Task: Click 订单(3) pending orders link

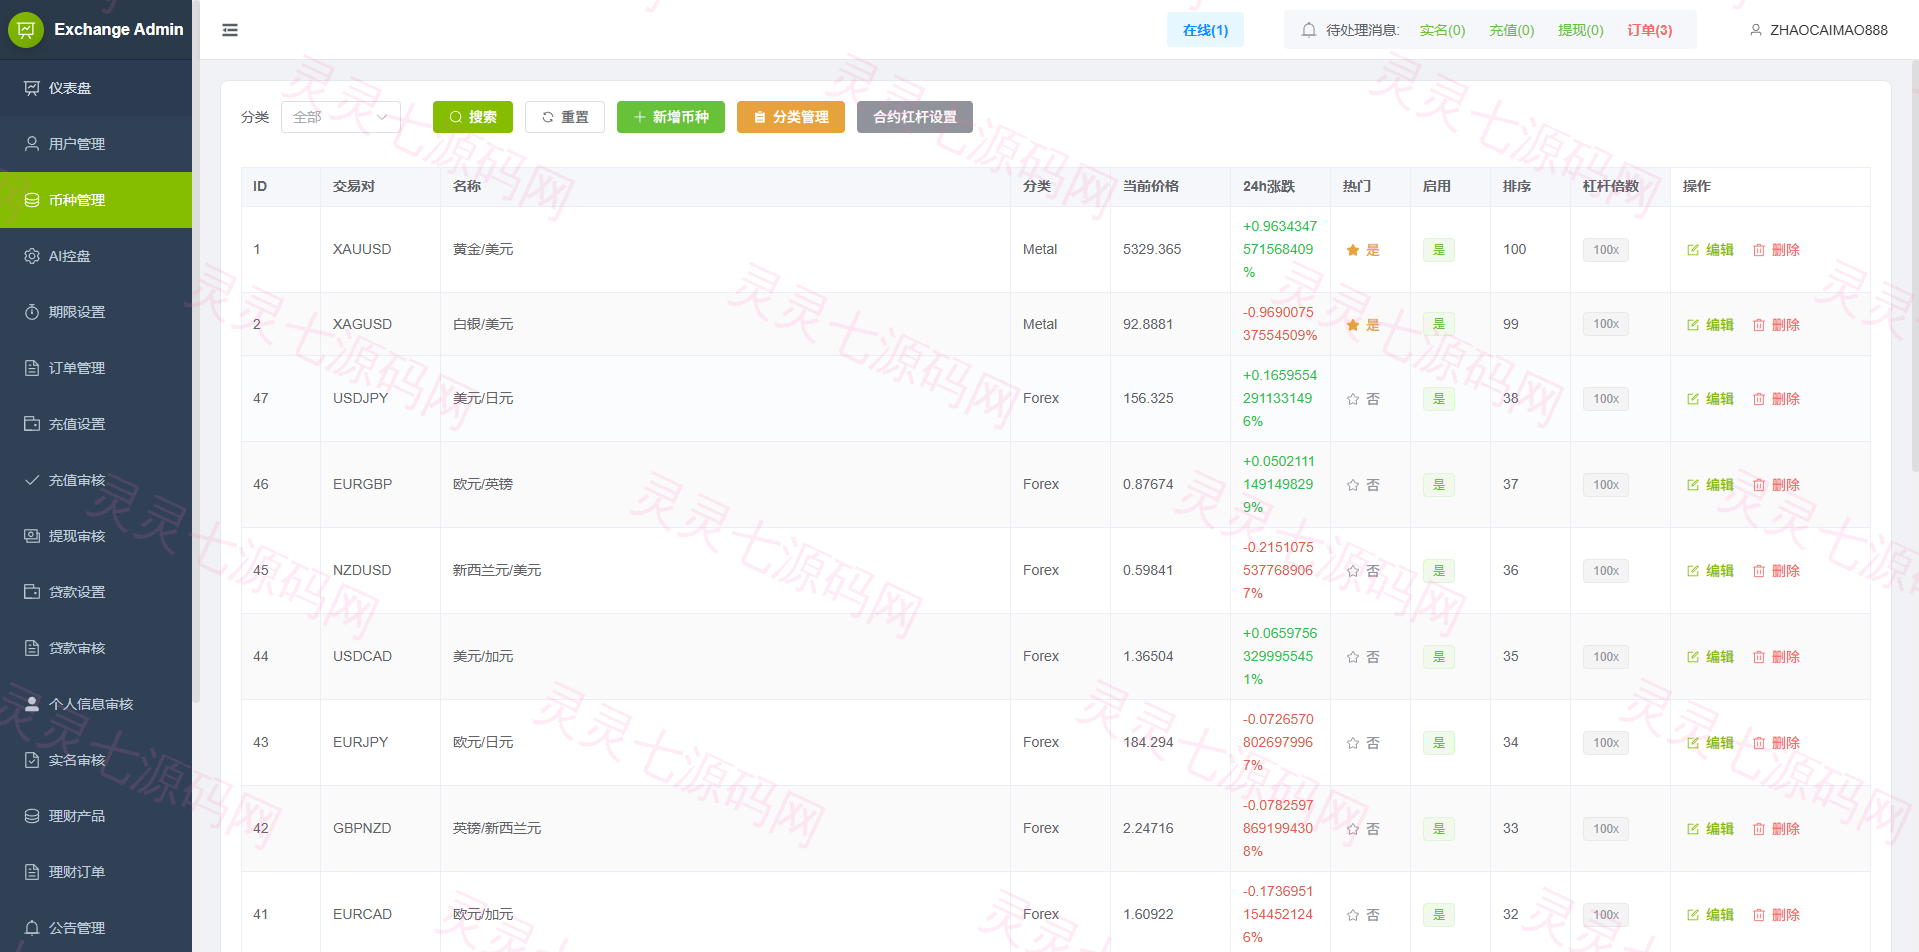Action: click(x=1650, y=30)
